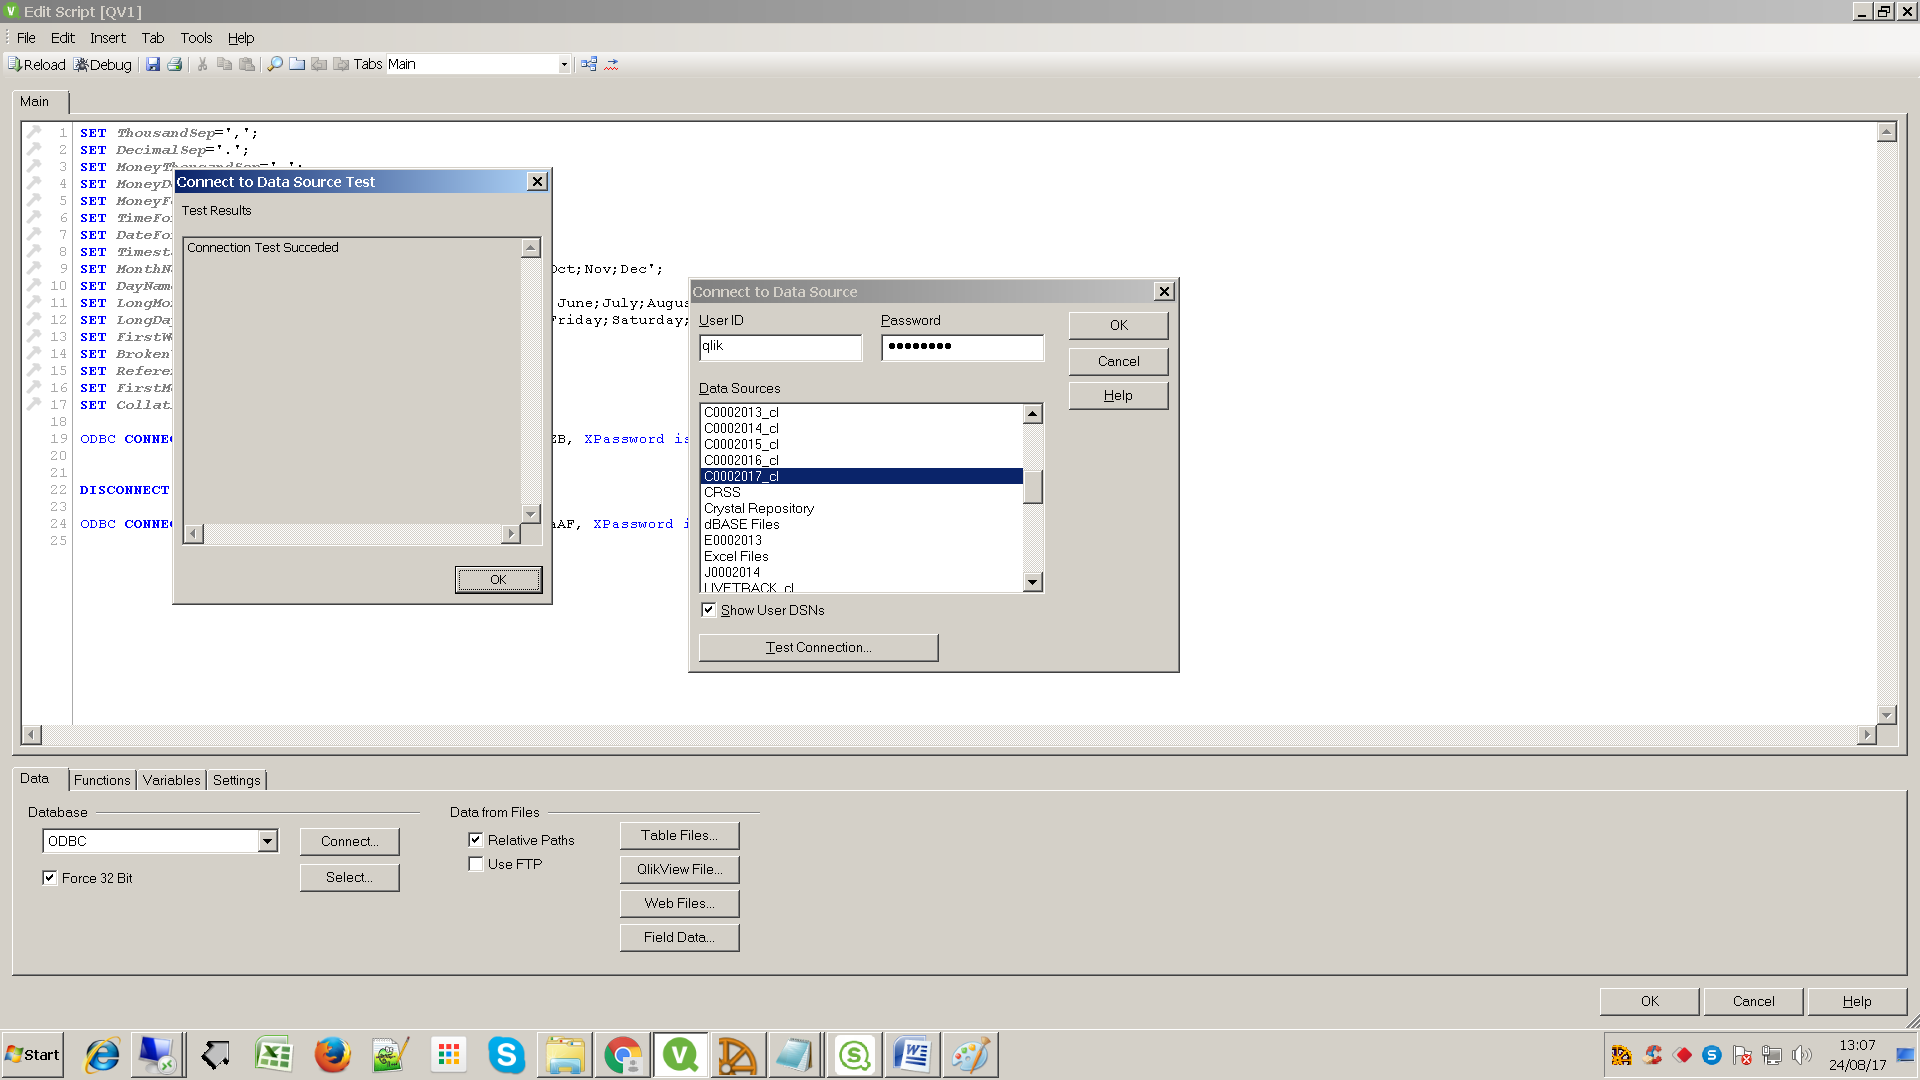Open Search with the magnifier icon

[275, 64]
